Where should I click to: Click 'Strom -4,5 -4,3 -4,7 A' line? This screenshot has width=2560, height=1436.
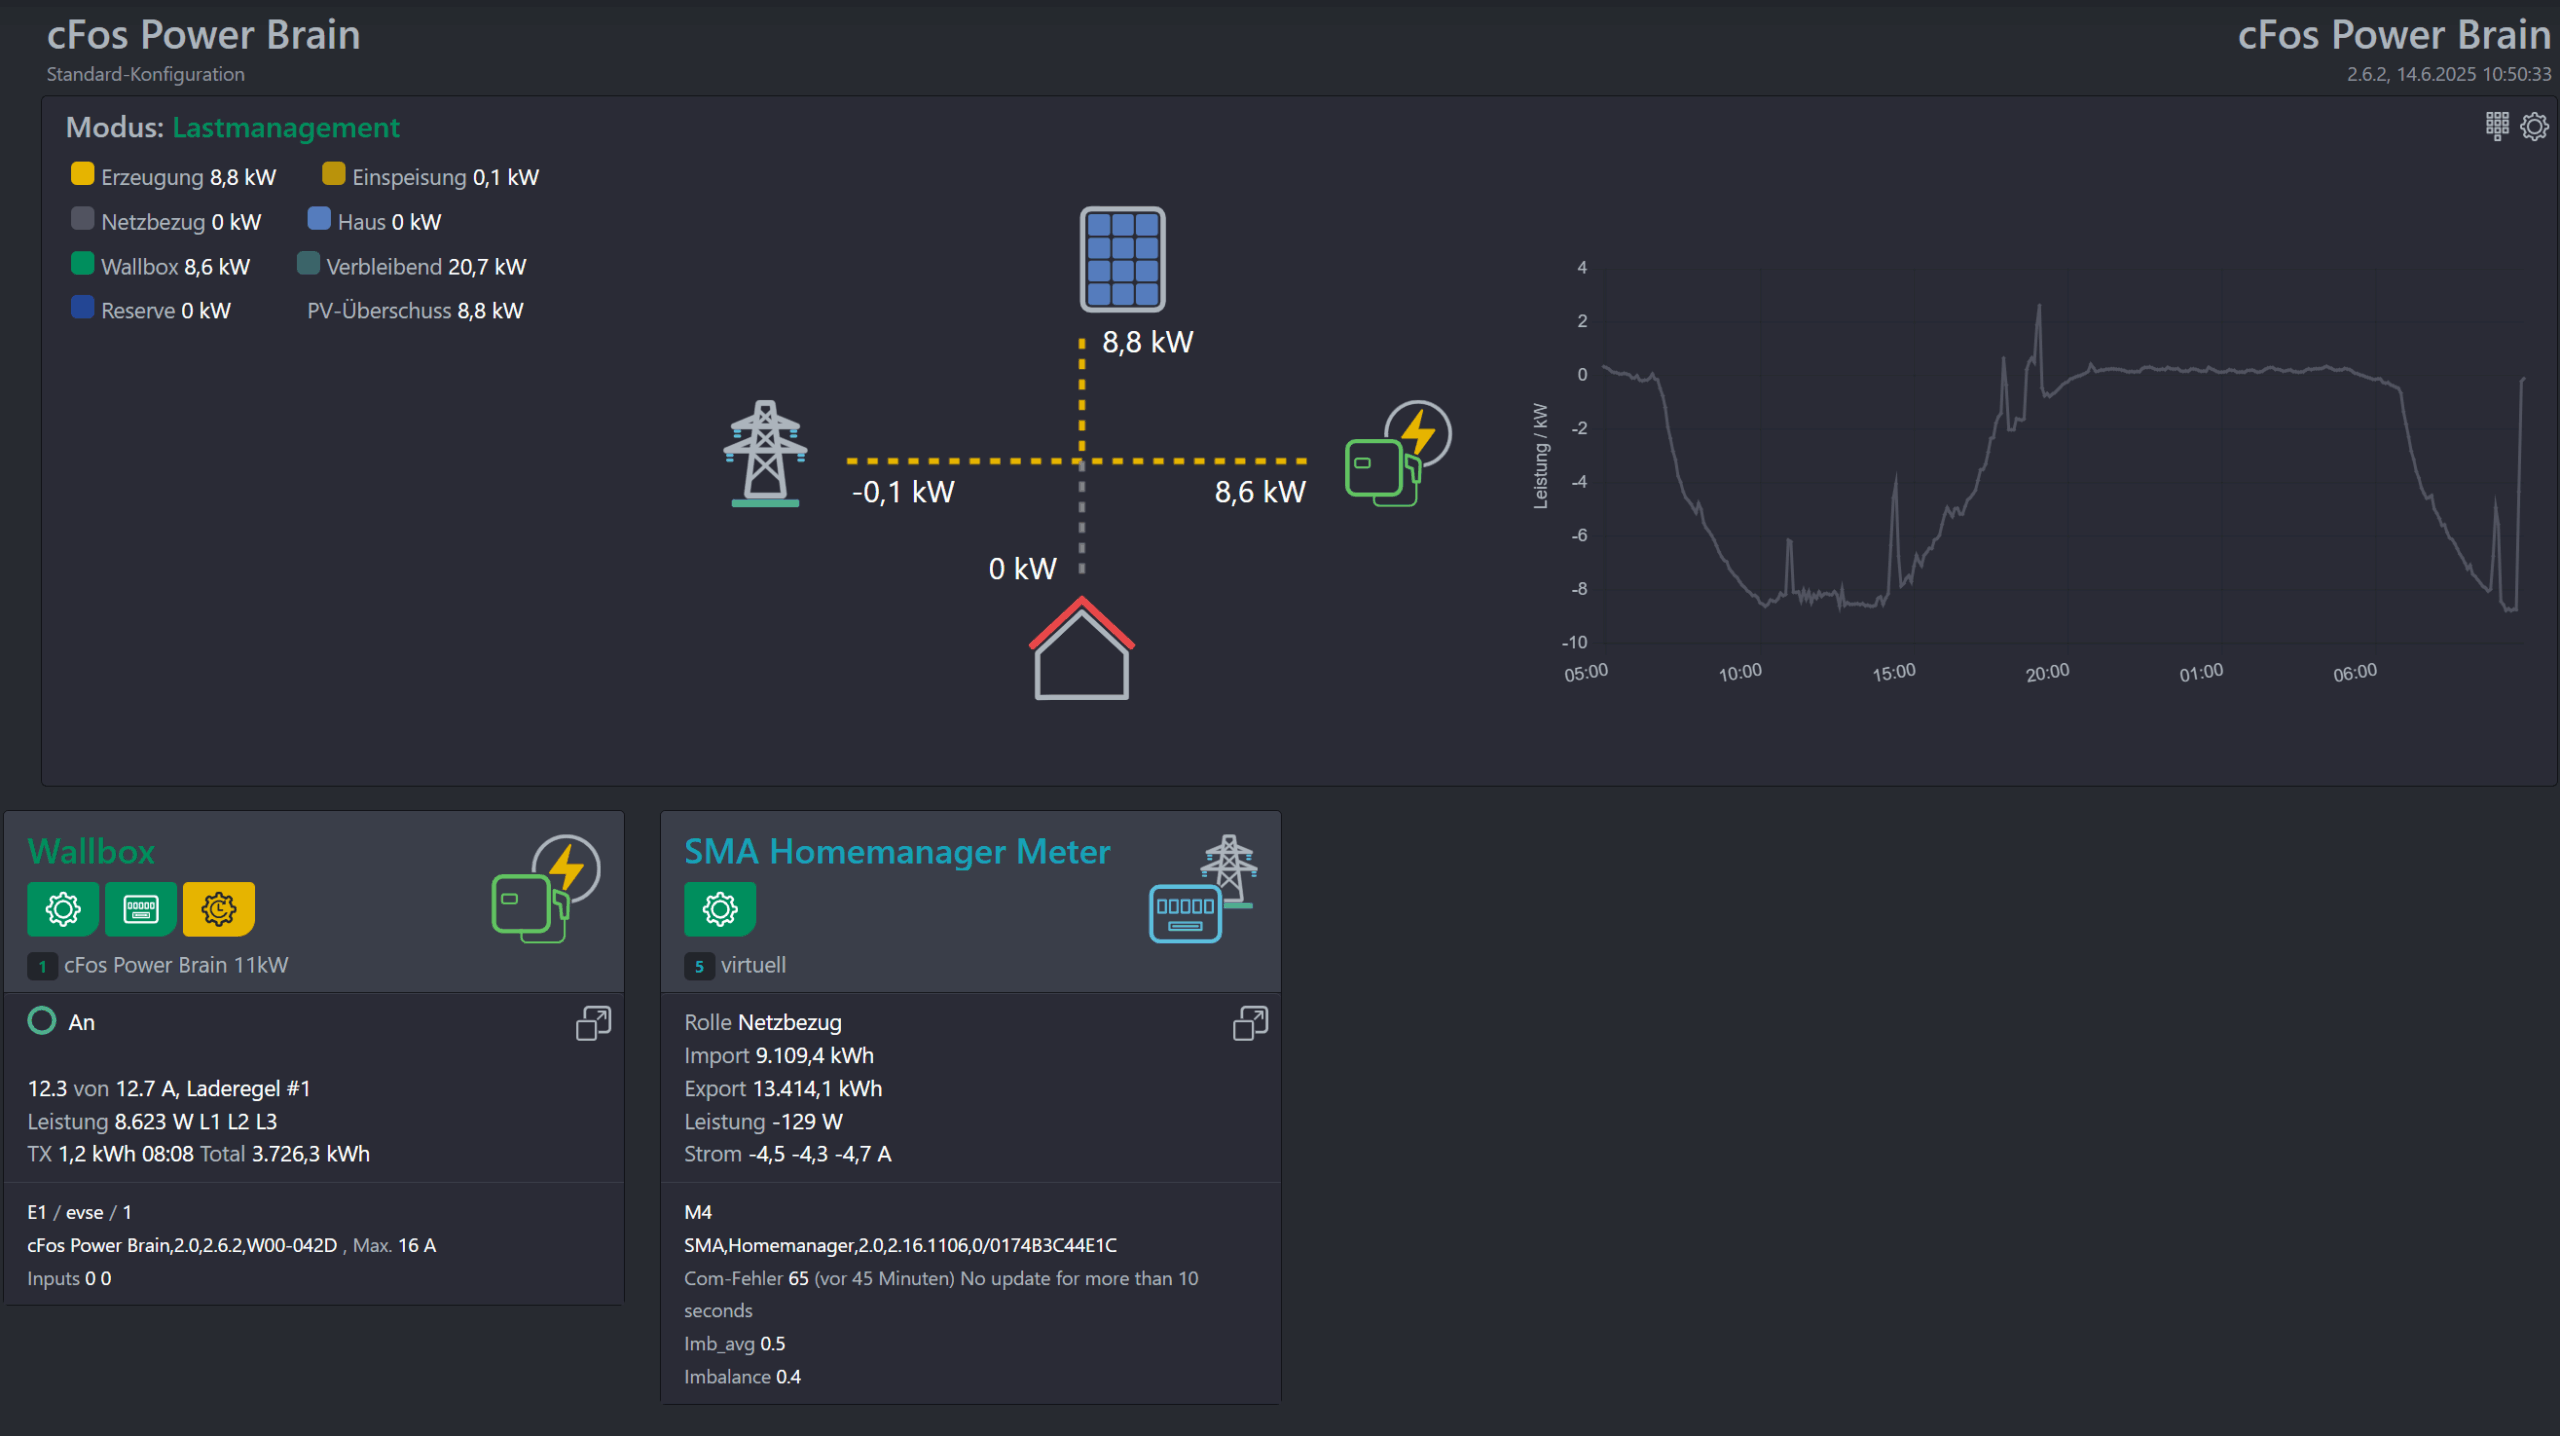[788, 1154]
